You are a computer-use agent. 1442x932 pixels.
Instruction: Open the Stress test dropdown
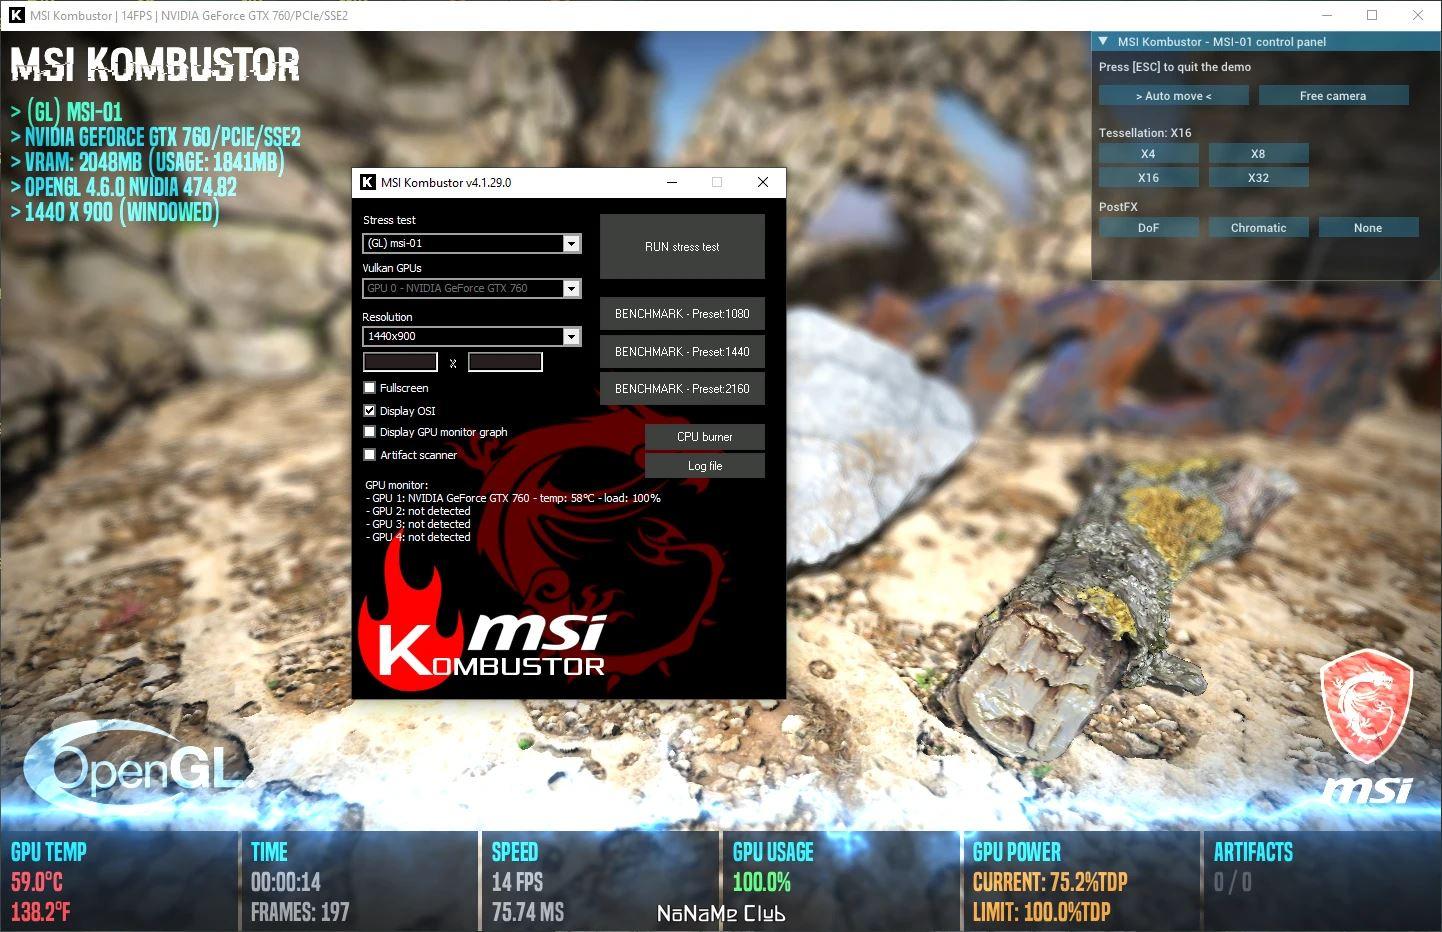tap(472, 243)
